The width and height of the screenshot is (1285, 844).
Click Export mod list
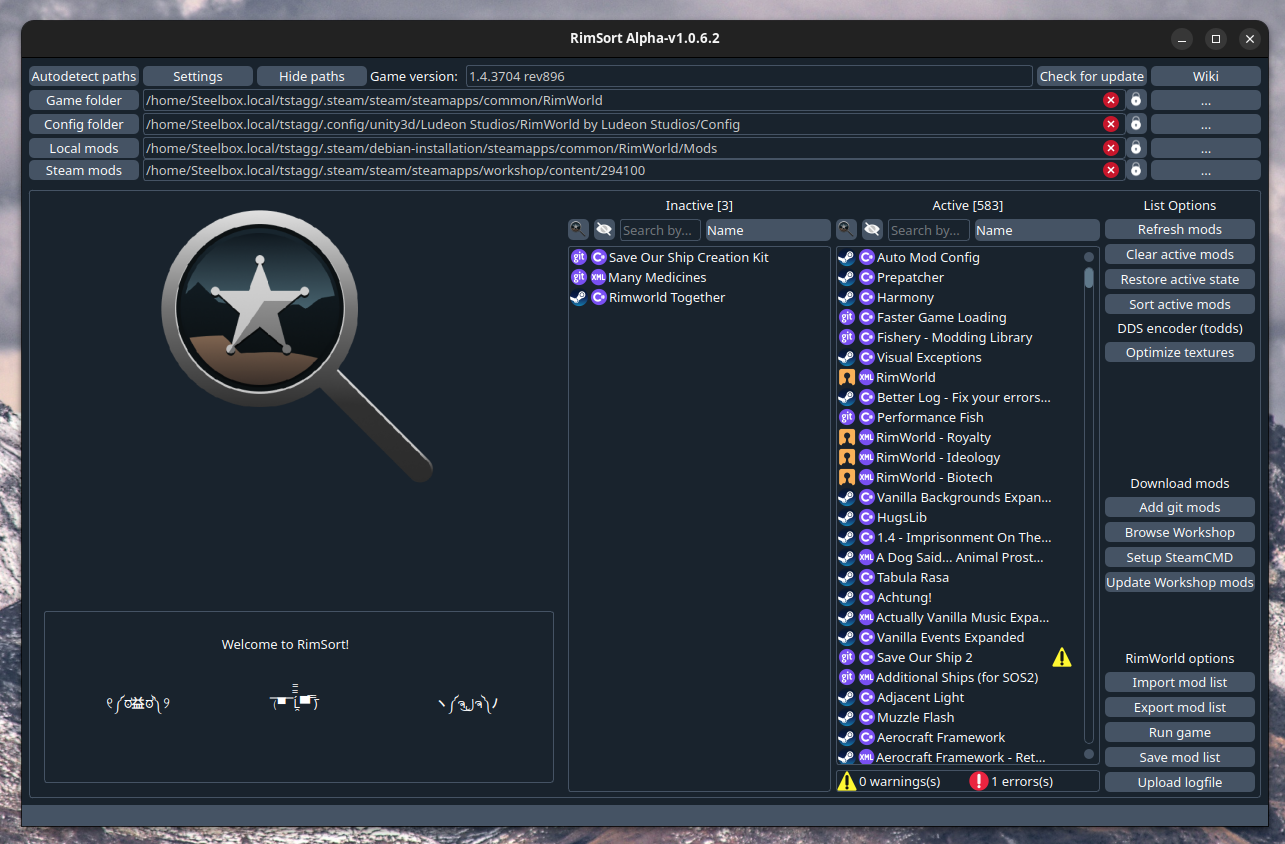click(1180, 707)
